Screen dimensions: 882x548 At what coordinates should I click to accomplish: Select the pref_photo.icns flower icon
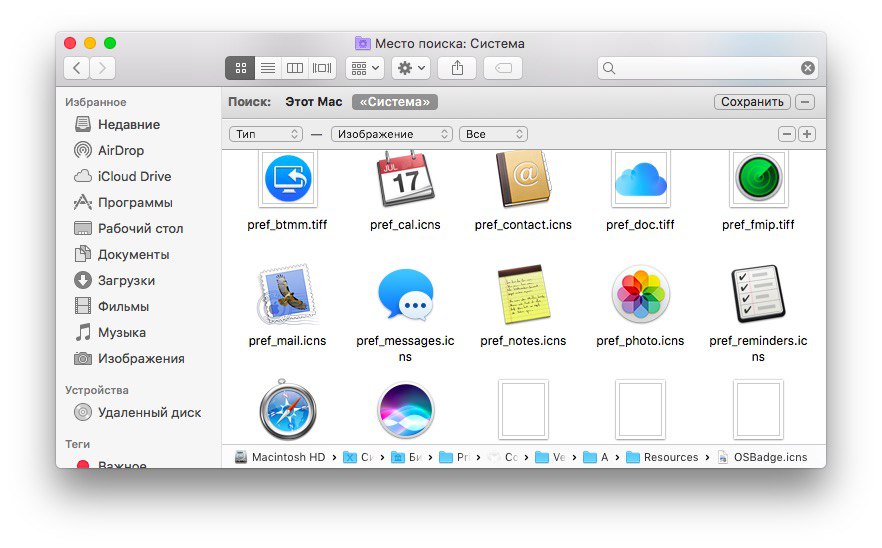pyautogui.click(x=641, y=294)
